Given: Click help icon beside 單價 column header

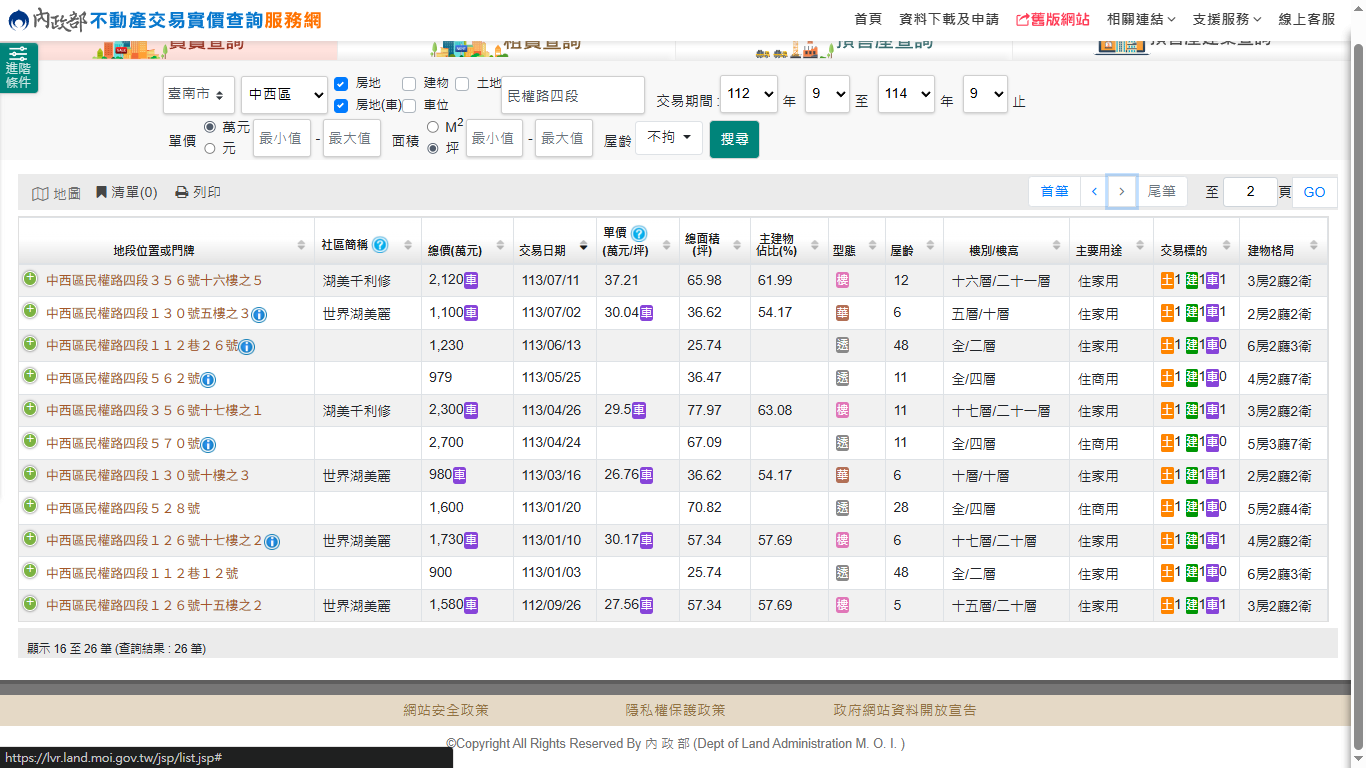Looking at the screenshot, I should click(639, 233).
